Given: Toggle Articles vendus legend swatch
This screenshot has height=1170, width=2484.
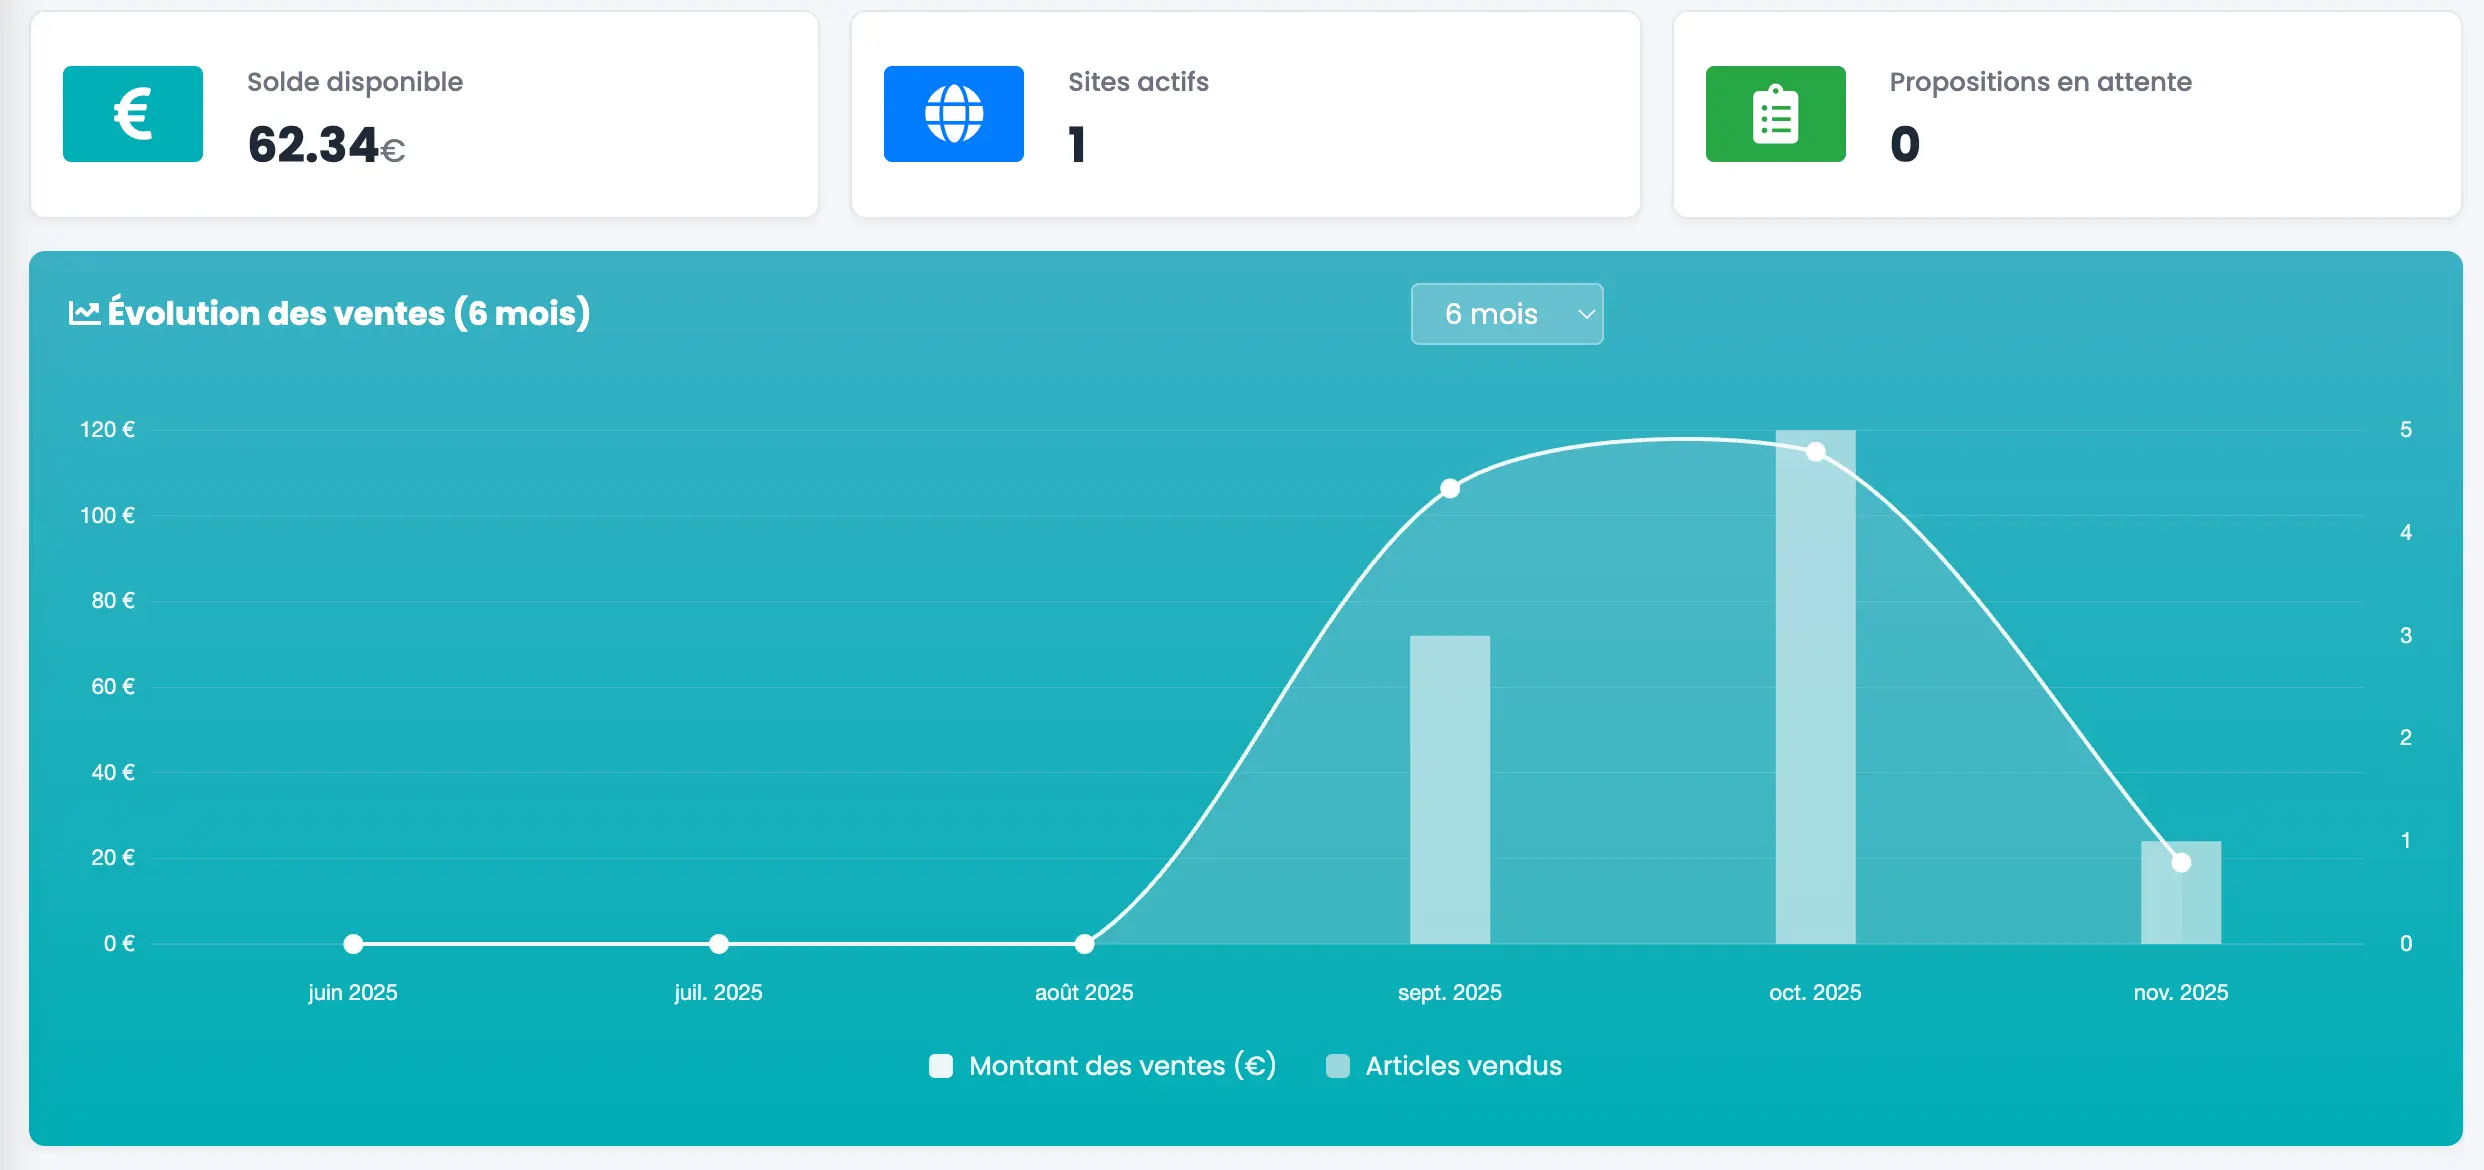Looking at the screenshot, I should click(1338, 1066).
